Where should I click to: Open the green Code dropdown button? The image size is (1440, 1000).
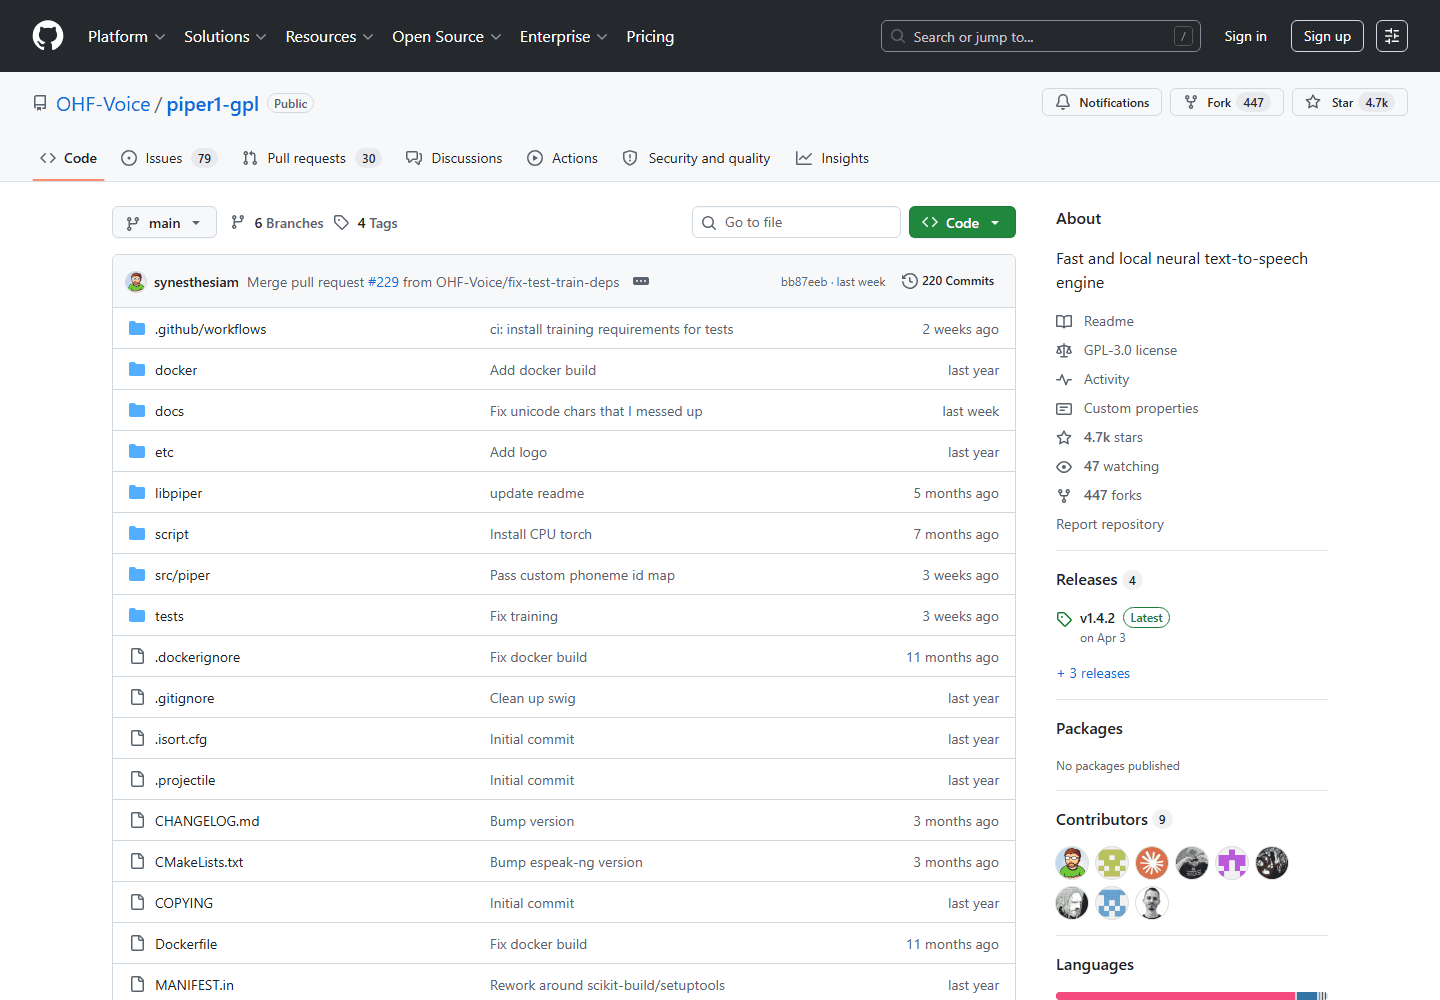click(x=962, y=222)
